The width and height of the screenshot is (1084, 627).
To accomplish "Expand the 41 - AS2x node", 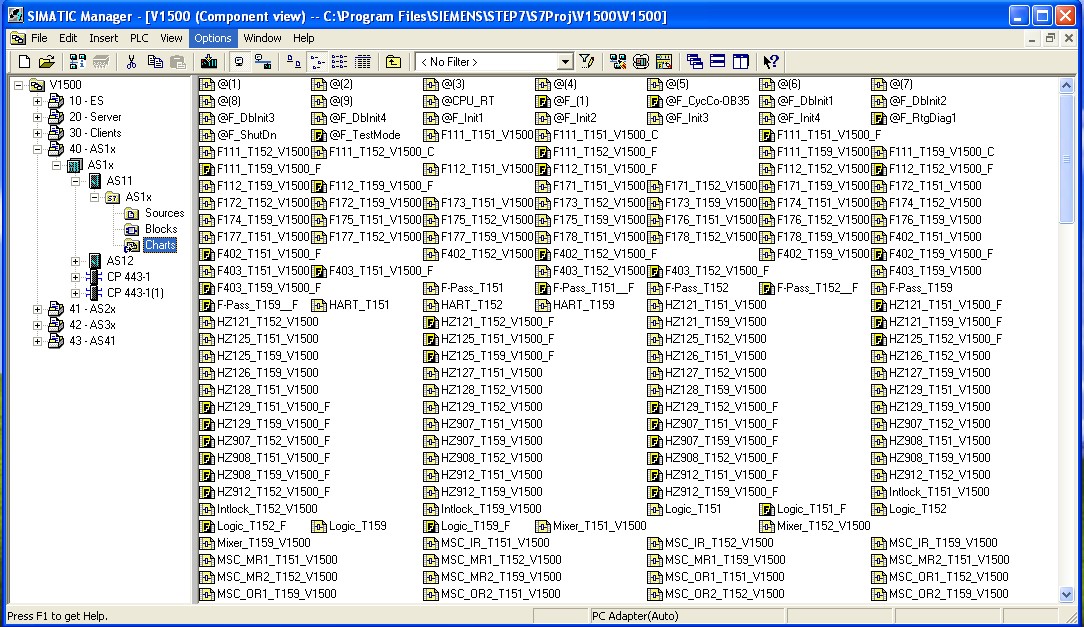I will (x=38, y=308).
